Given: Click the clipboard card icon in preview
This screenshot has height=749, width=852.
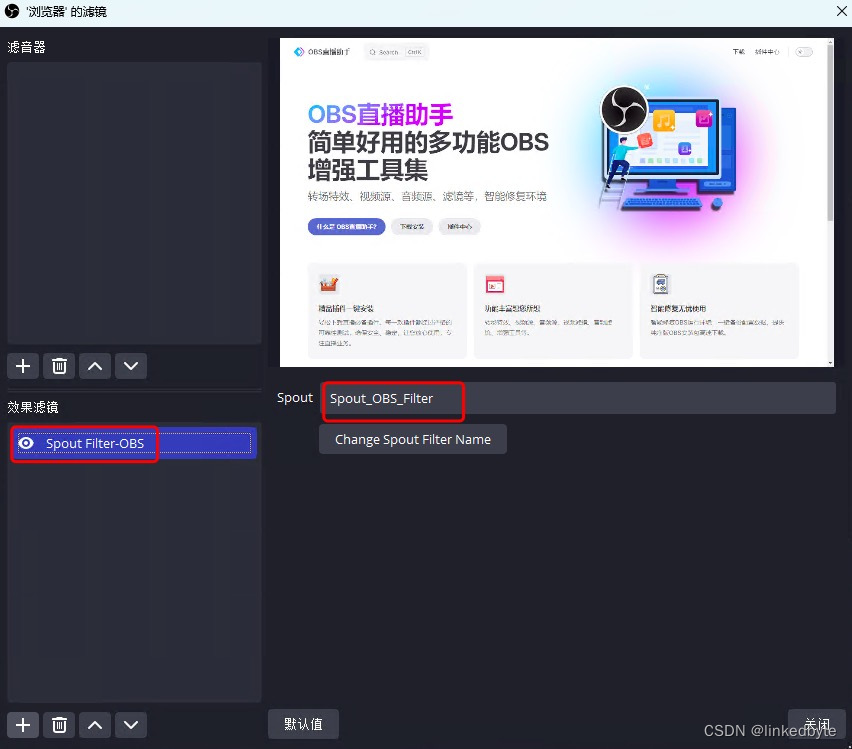Looking at the screenshot, I should (x=661, y=283).
